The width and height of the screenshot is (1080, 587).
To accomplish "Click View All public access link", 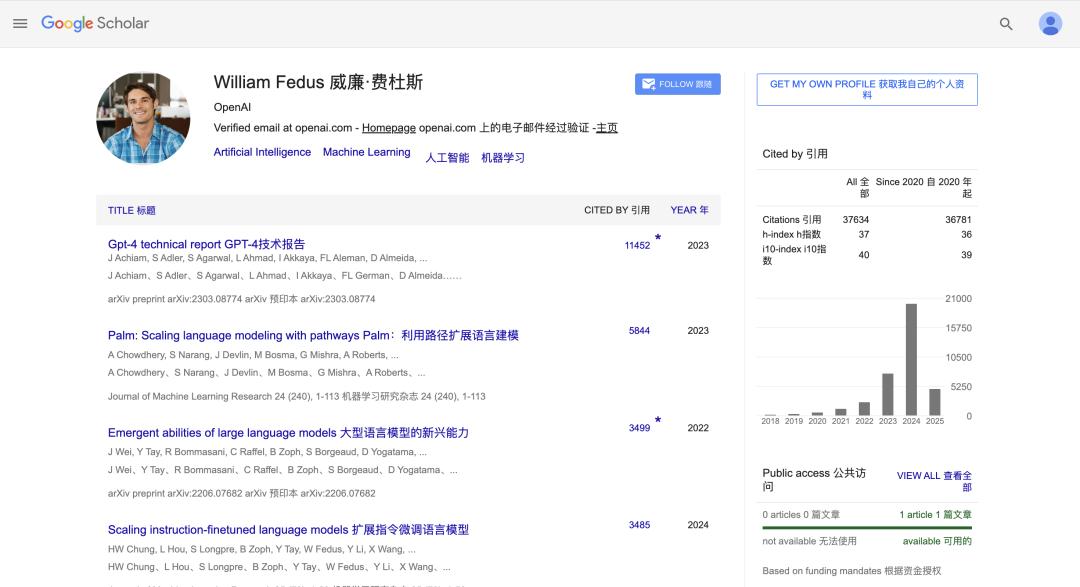I will click(934, 481).
